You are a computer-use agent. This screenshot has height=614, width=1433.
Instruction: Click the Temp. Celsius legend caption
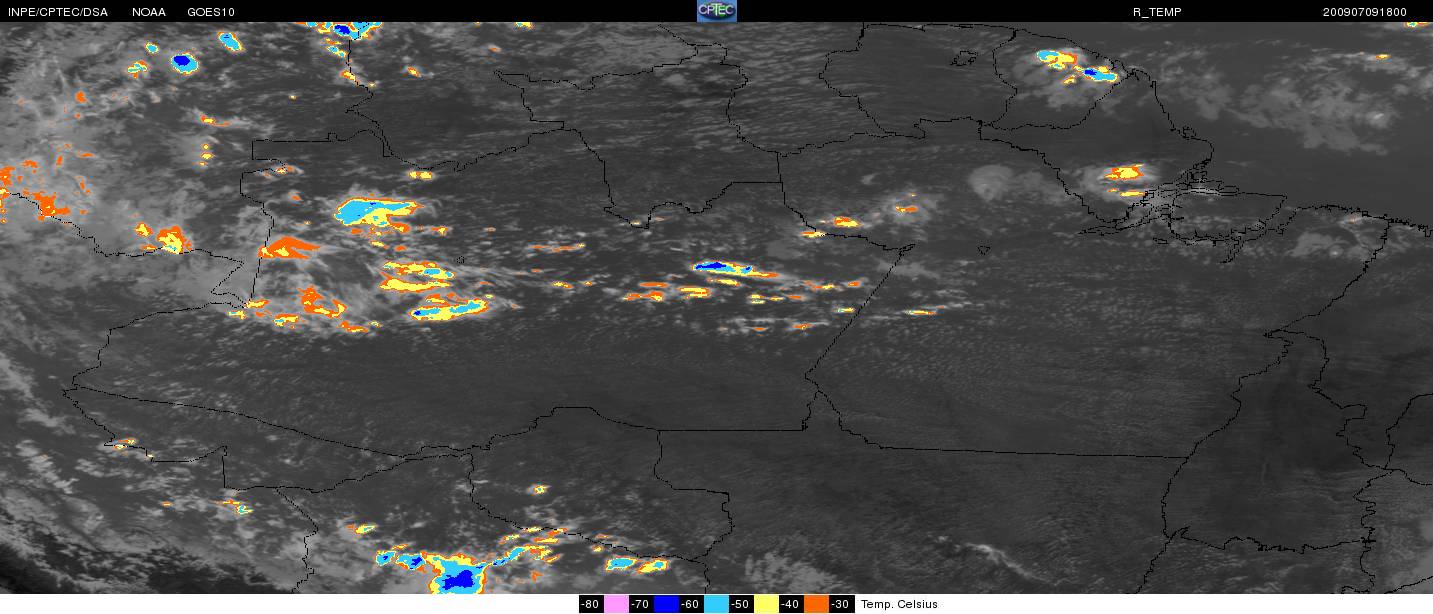tap(899, 604)
